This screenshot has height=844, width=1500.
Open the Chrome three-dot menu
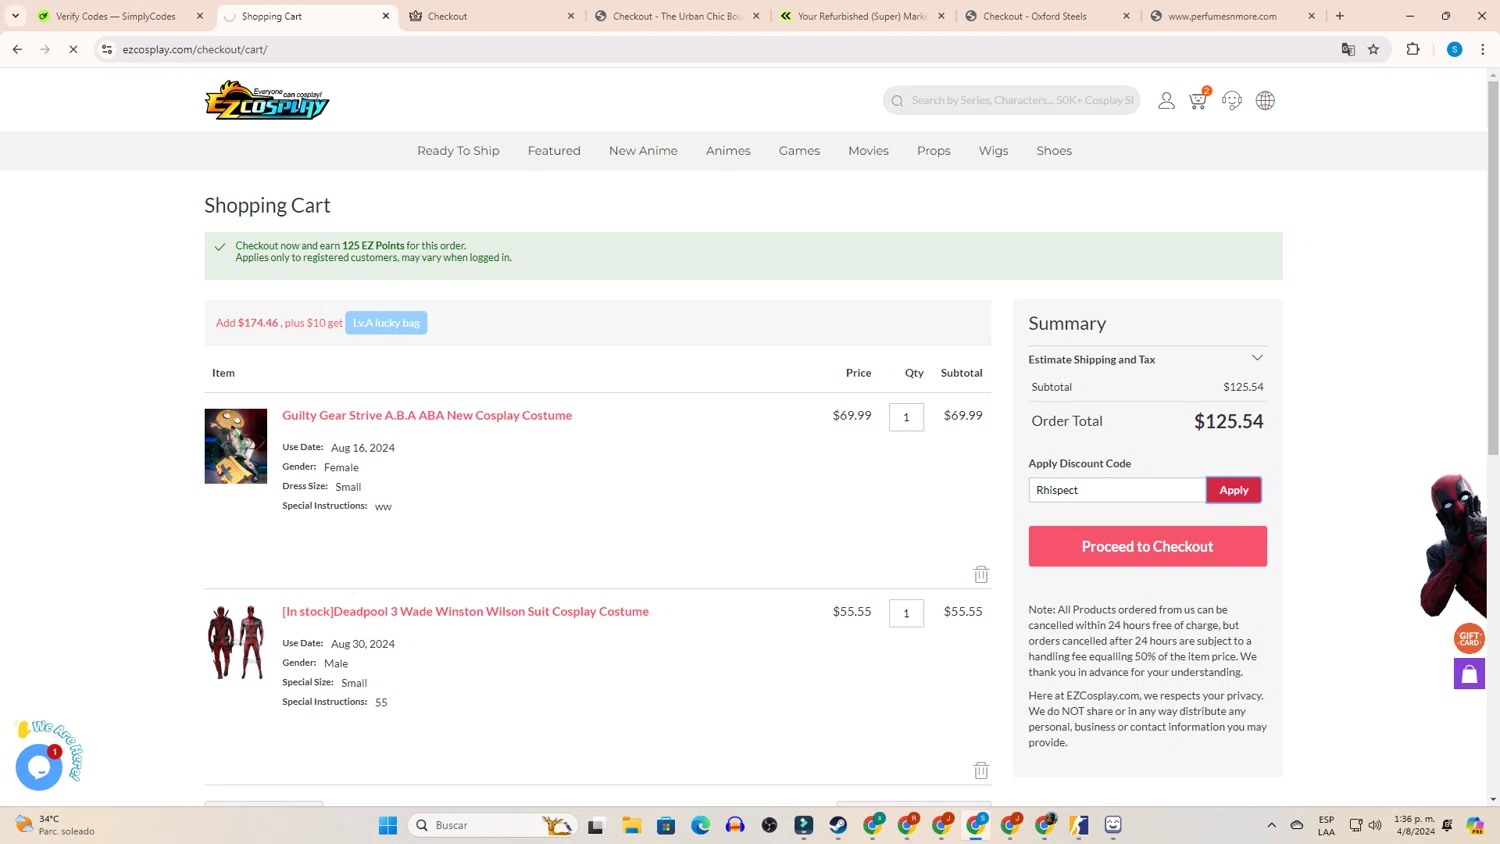click(x=1483, y=49)
